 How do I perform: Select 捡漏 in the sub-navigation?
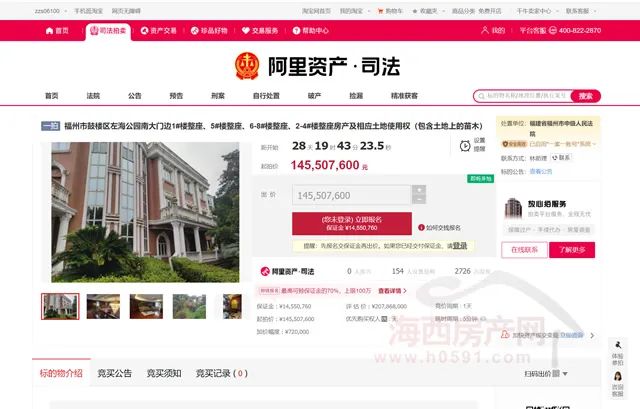[x=356, y=96]
